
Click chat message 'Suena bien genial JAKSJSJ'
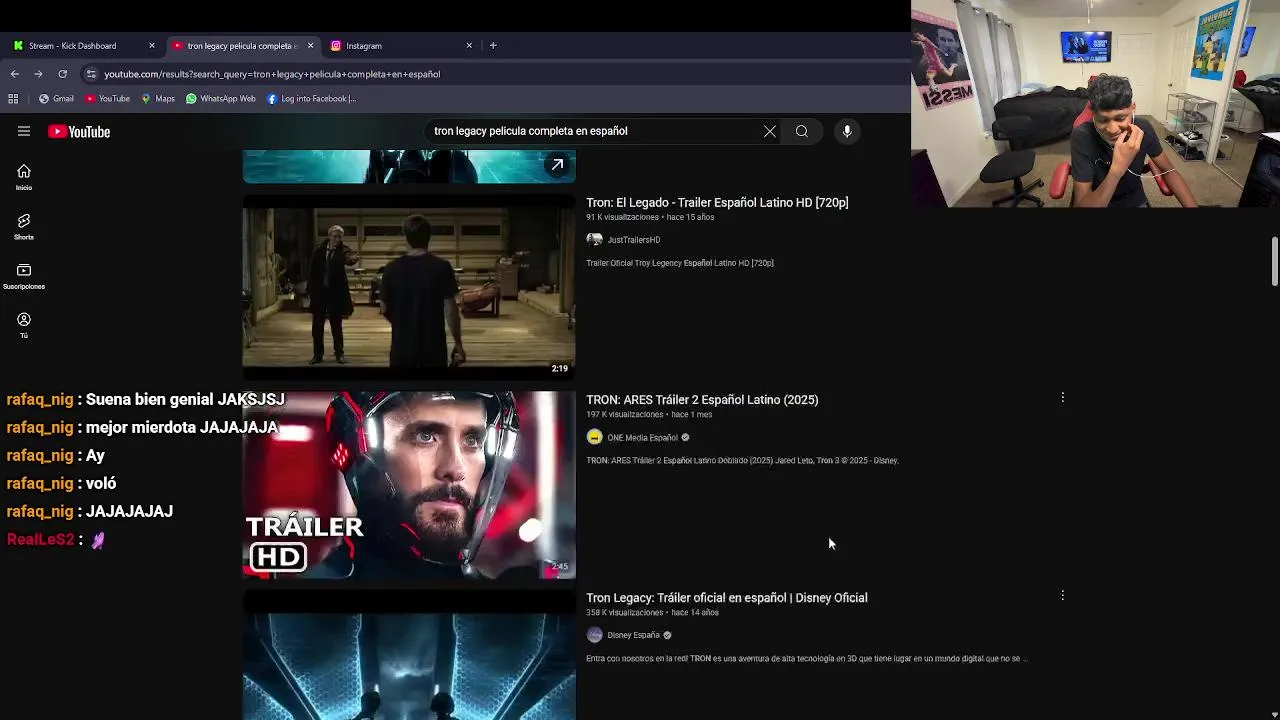click(x=185, y=399)
